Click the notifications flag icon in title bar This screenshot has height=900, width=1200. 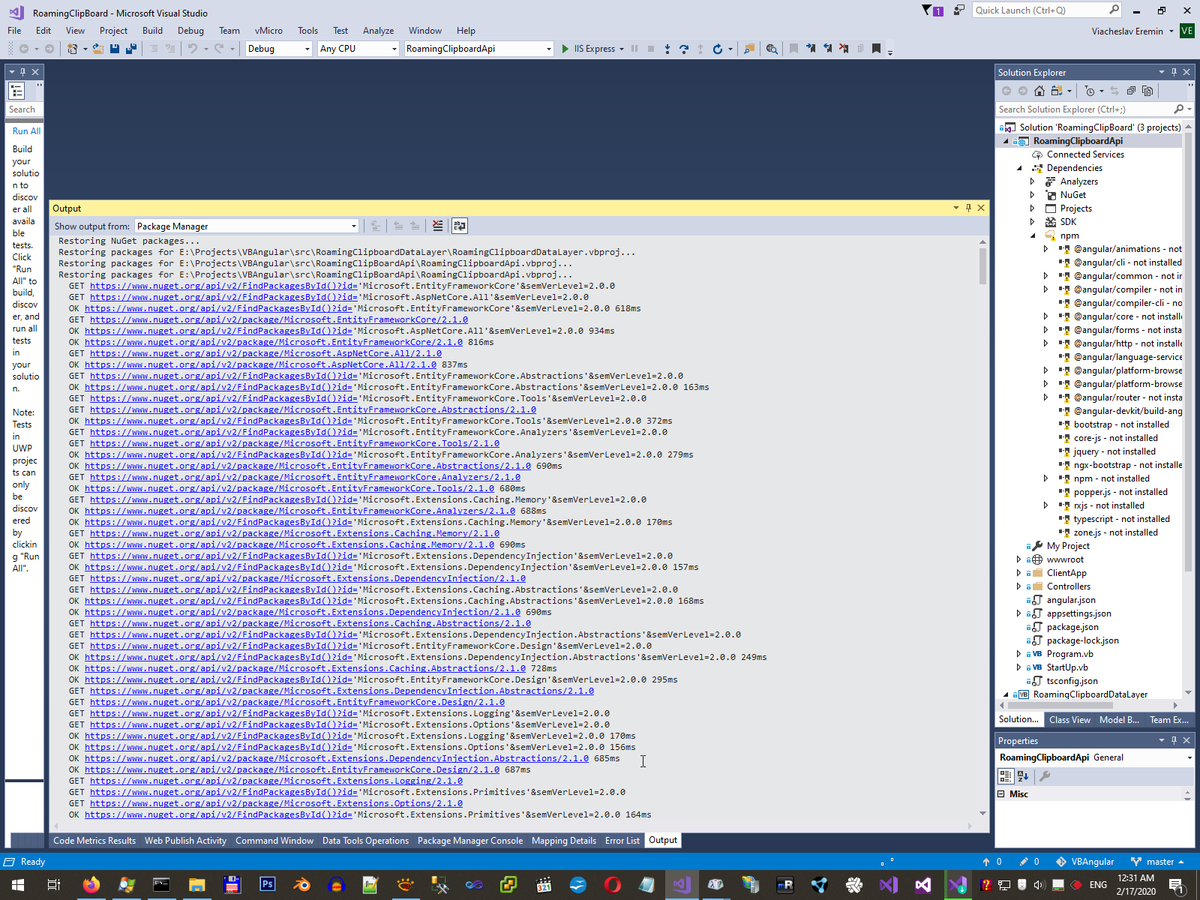[x=932, y=10]
